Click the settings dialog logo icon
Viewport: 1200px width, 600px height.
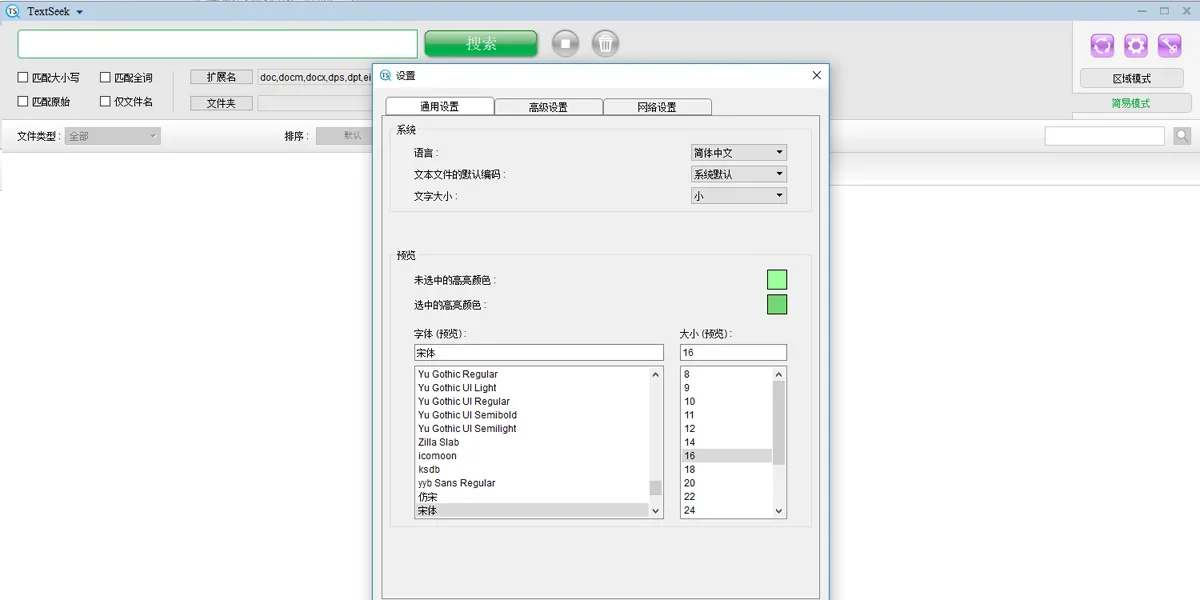tap(386, 75)
